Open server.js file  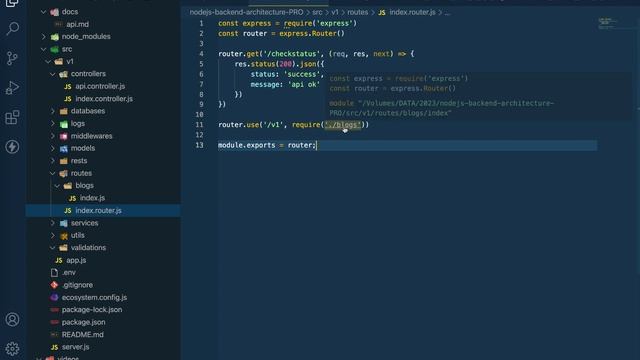point(75,347)
